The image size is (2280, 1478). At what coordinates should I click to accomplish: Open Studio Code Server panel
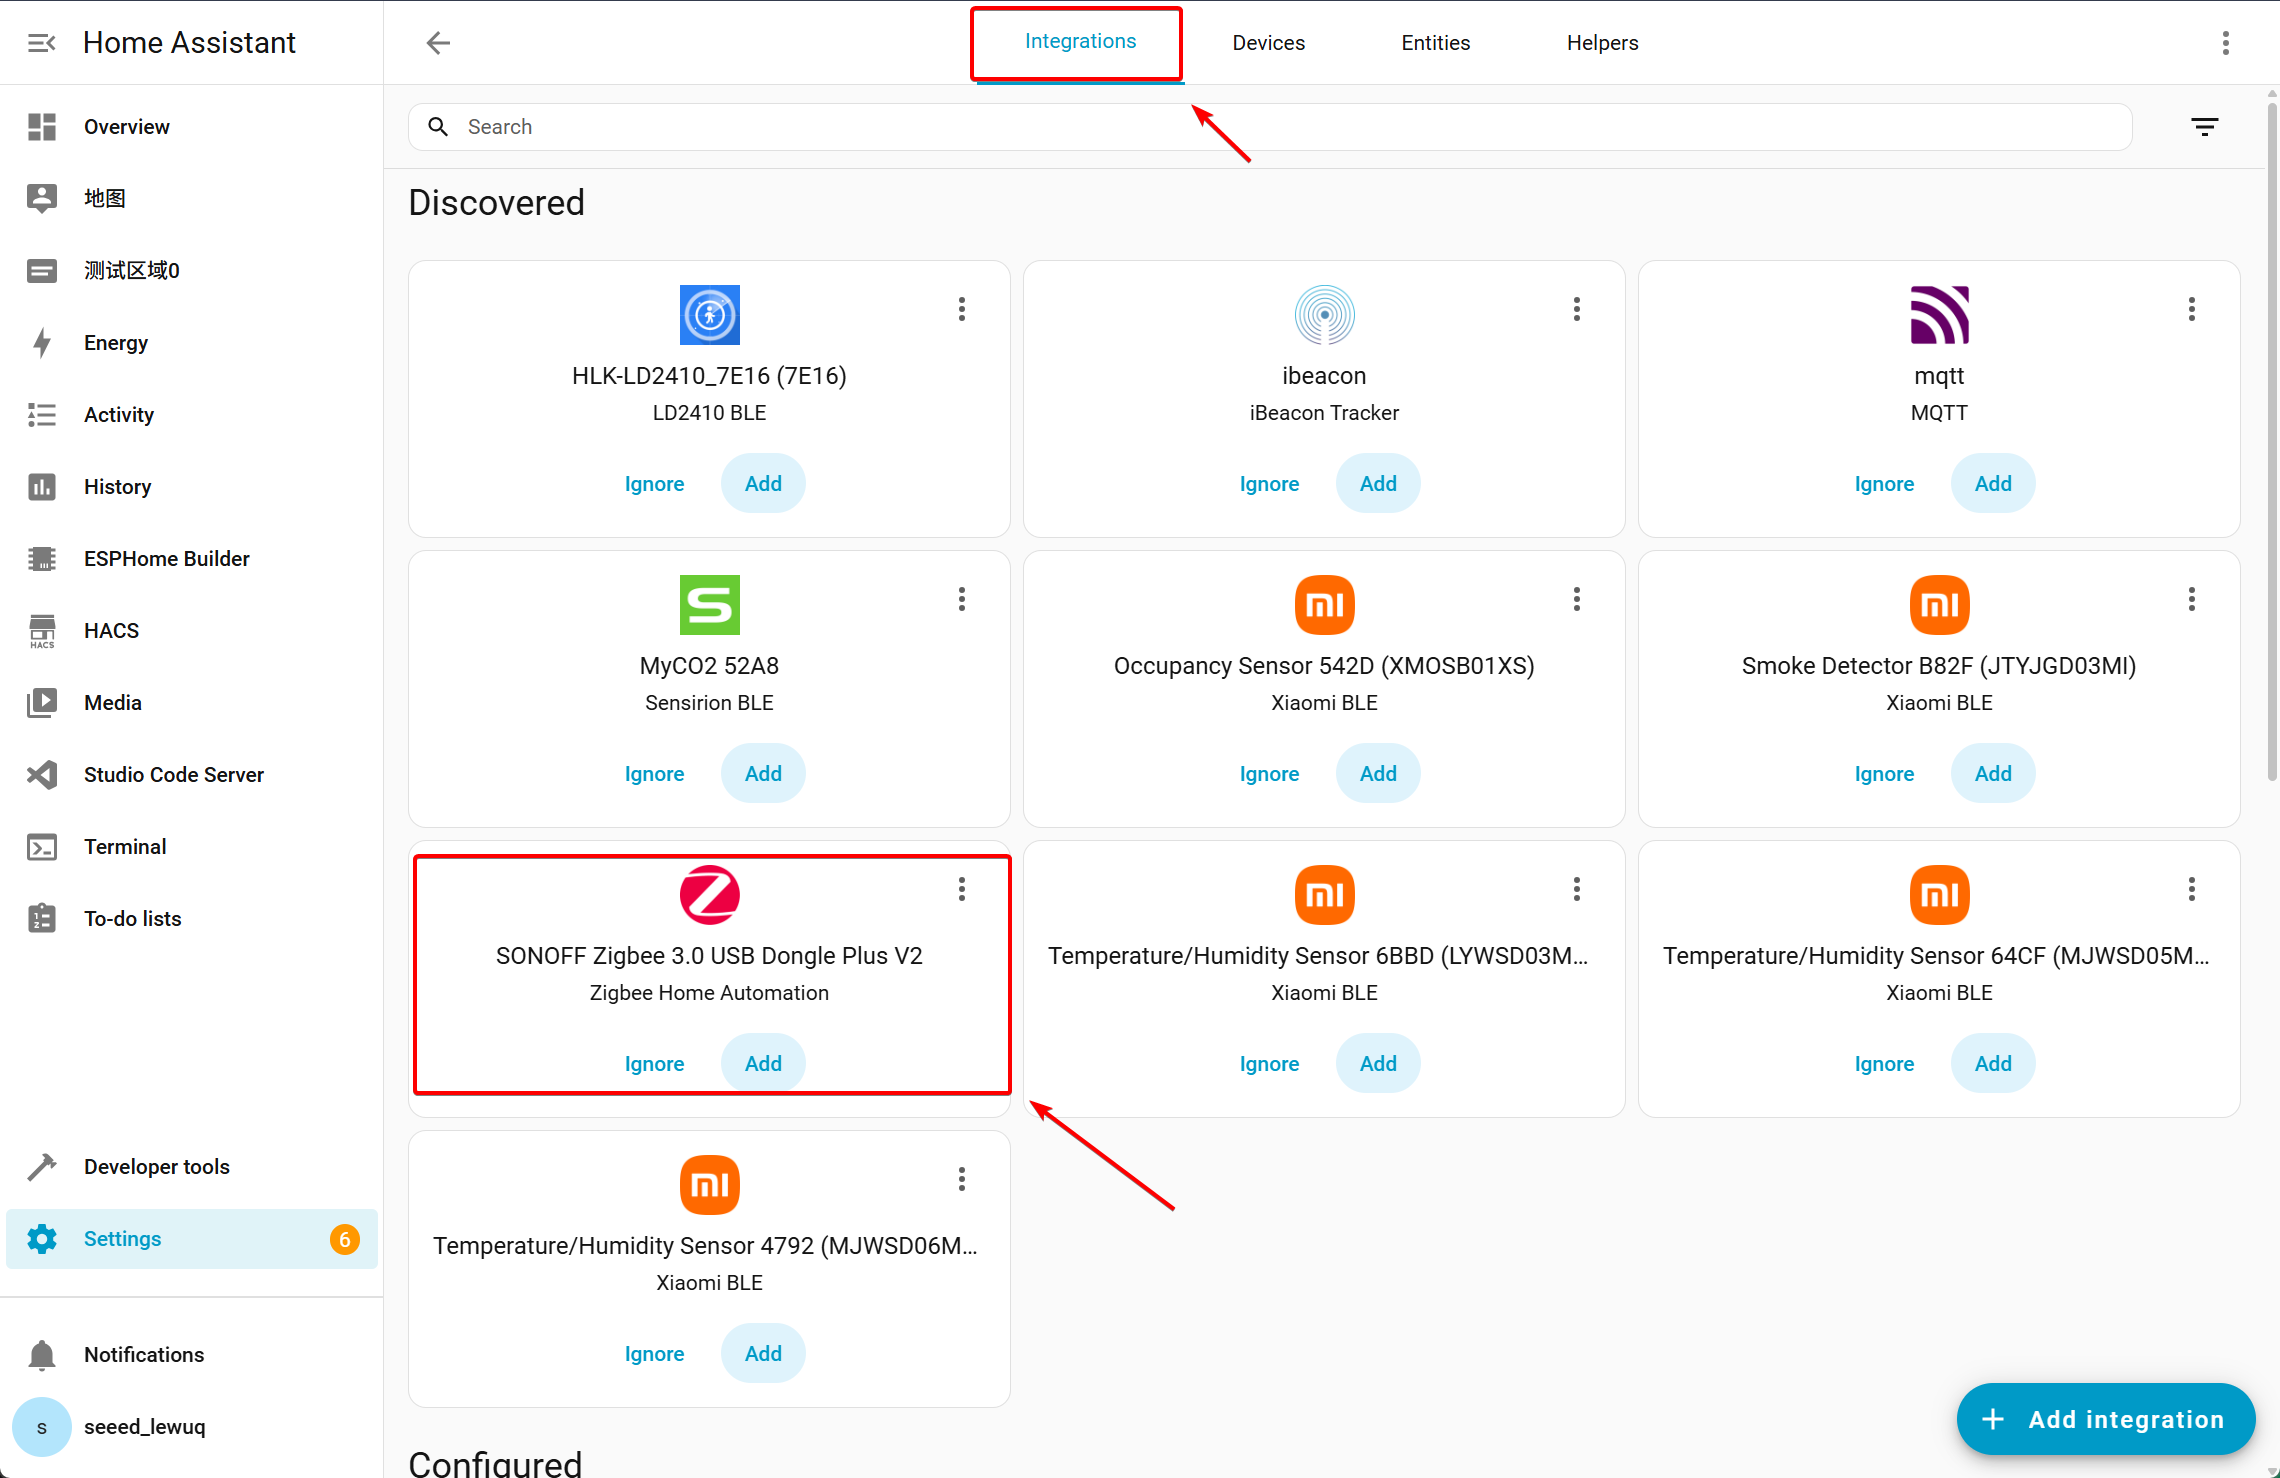tap(173, 775)
